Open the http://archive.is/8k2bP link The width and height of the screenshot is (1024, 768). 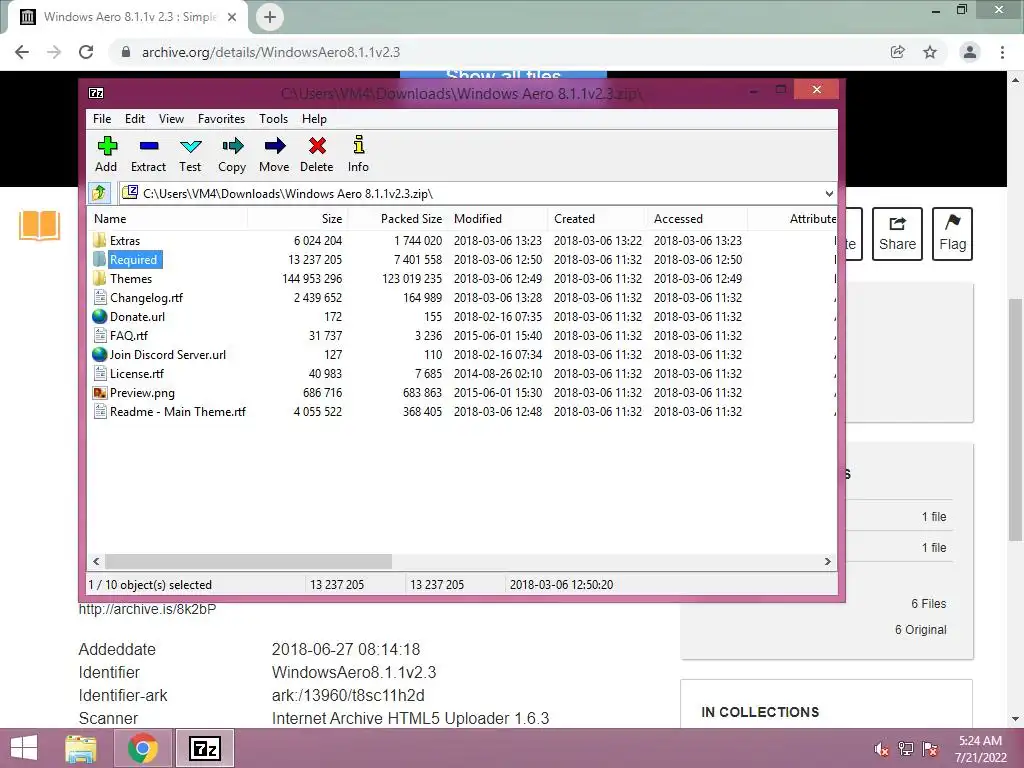pyautogui.click(x=147, y=609)
